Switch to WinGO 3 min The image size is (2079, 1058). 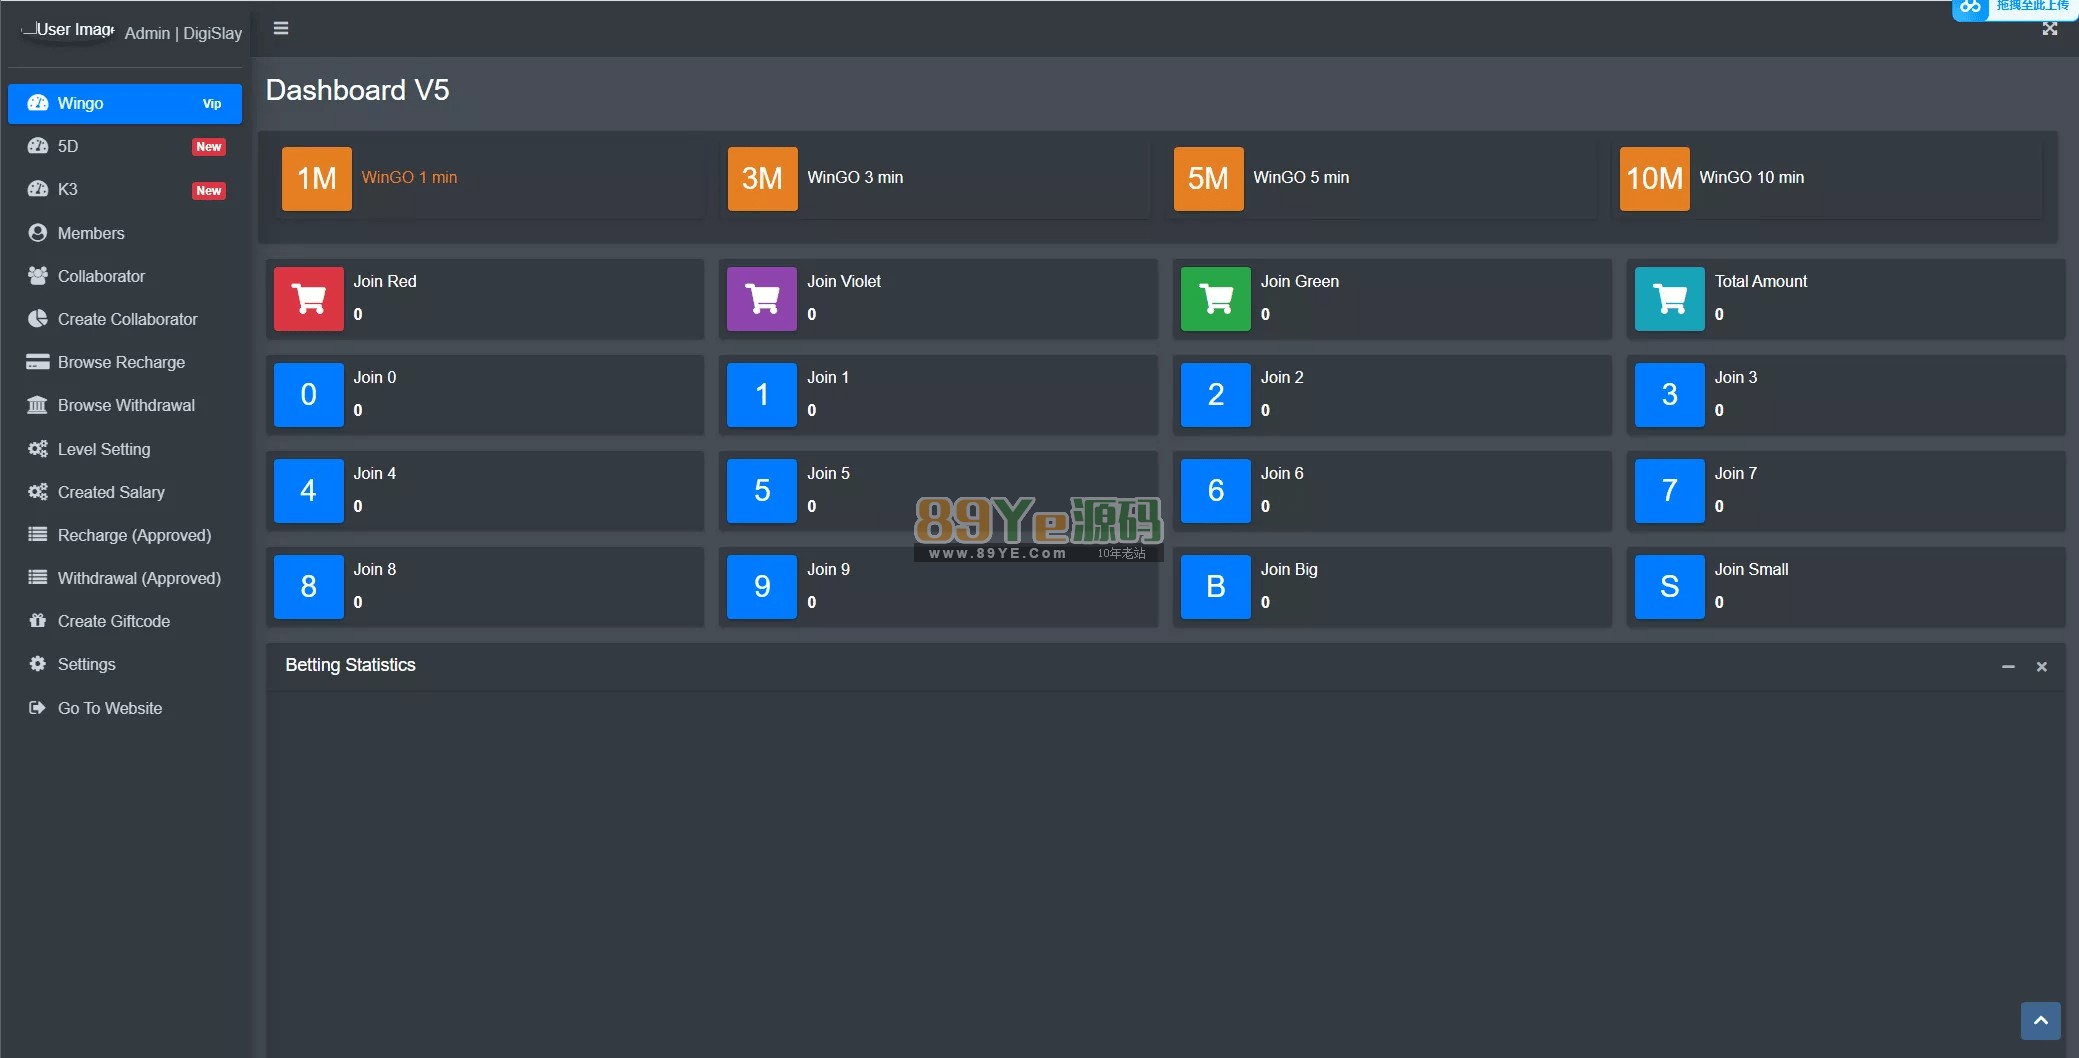[854, 177]
